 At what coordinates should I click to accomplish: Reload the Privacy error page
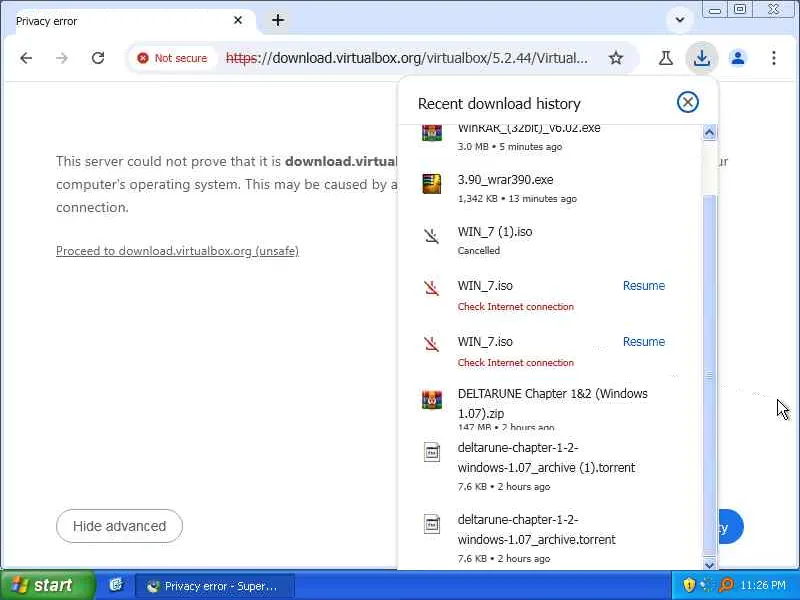click(98, 58)
